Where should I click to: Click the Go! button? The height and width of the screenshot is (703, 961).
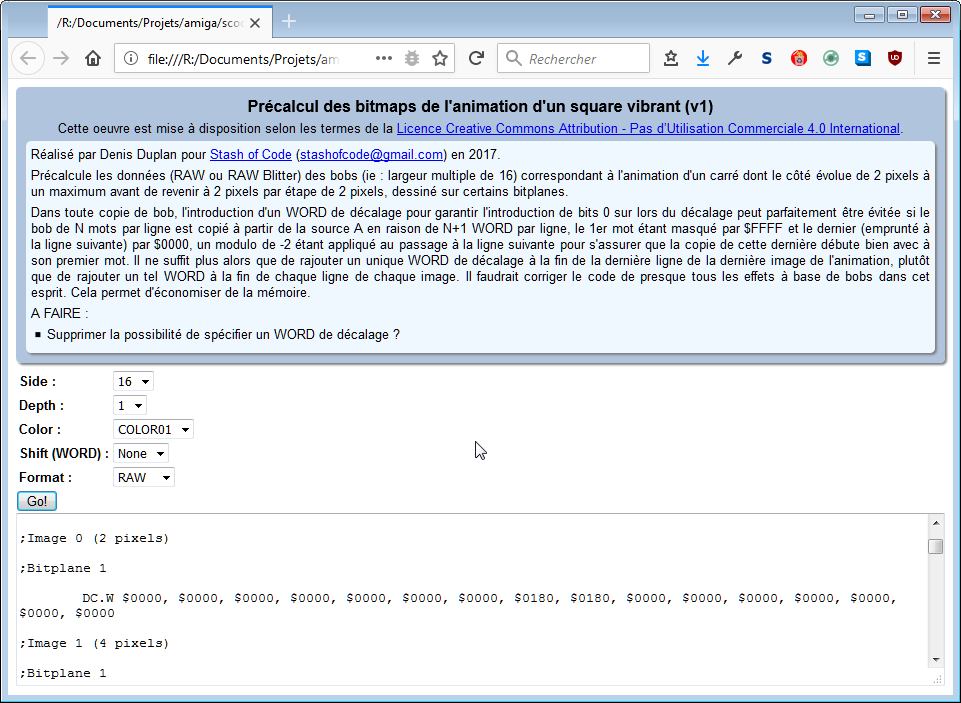pyautogui.click(x=37, y=501)
